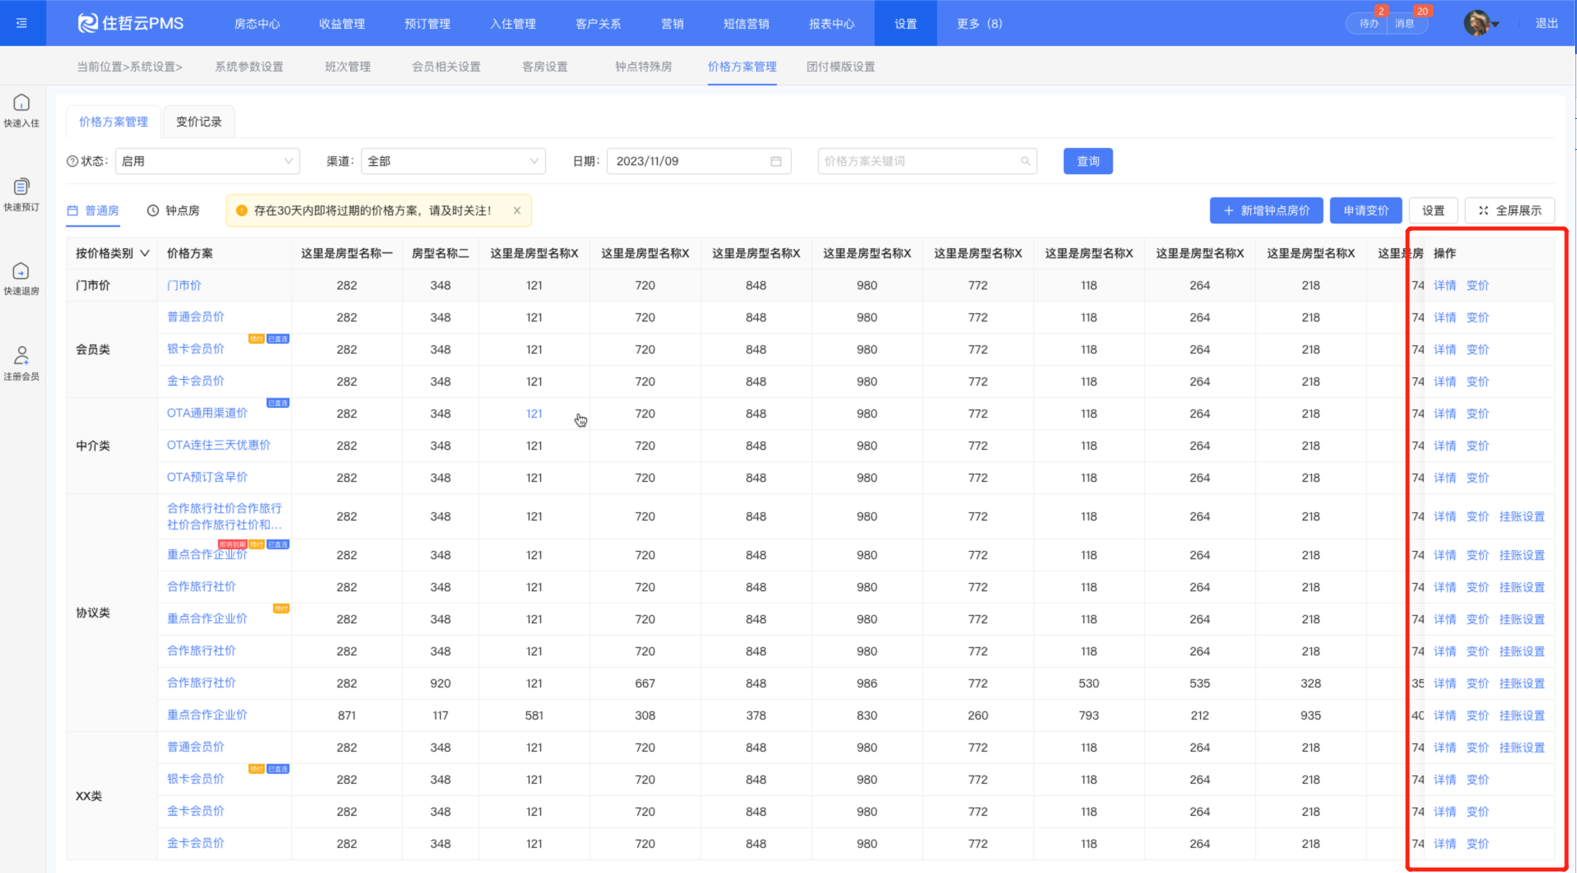This screenshot has height=873, width=1577.
Task: Go to 团付模版设置 sub-tab
Action: point(841,67)
